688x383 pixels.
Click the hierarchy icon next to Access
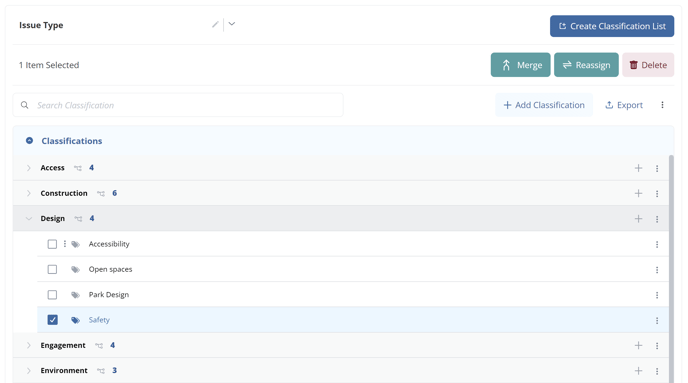78,168
